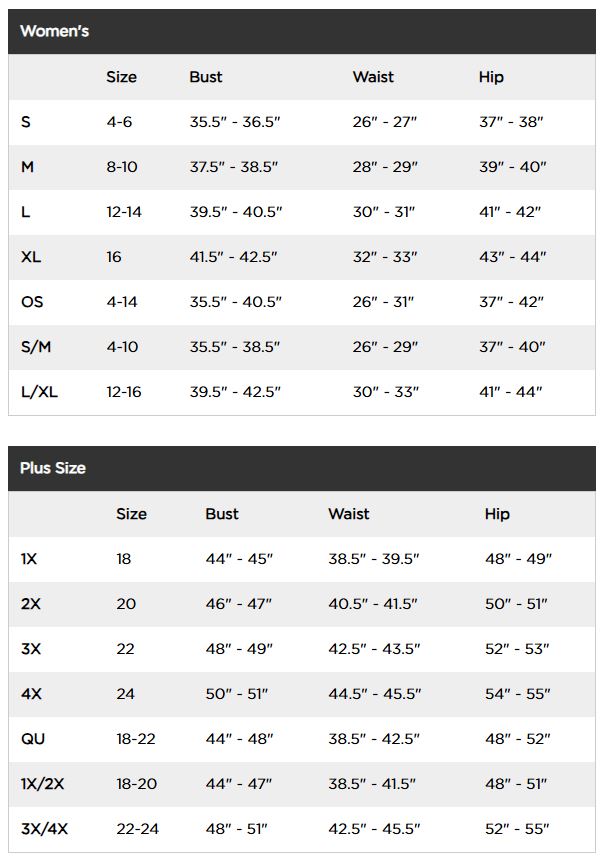Viewport: 604px width, 864px height.
Task: Click the S/M row label
Action: (35, 347)
